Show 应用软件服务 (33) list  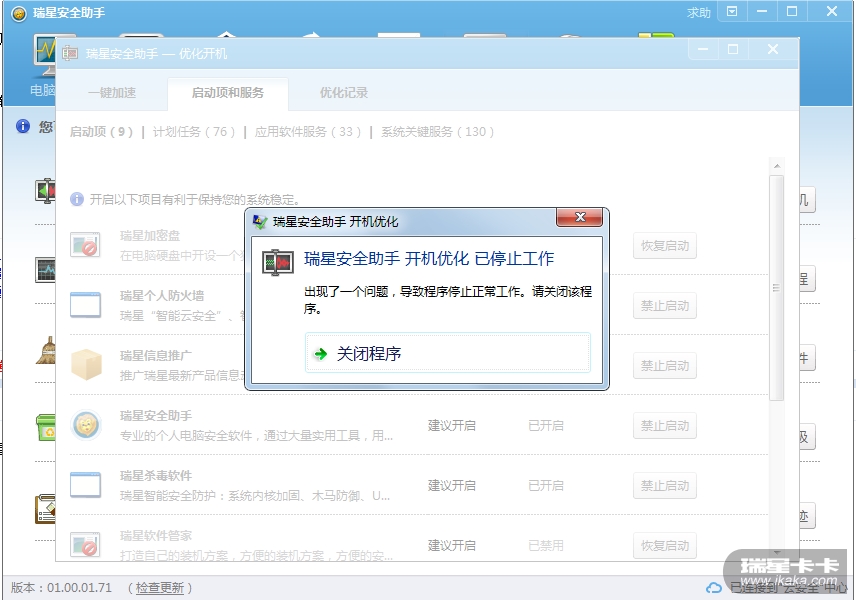tap(308, 132)
